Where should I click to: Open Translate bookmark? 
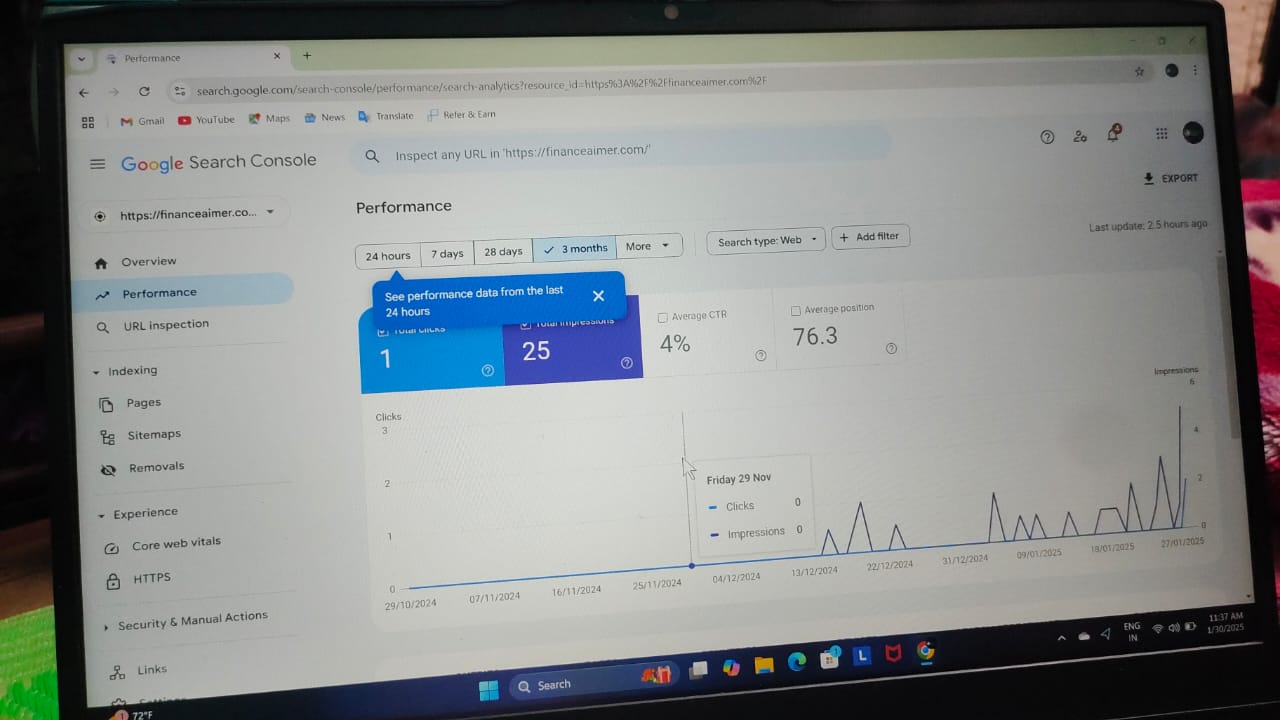tap(385, 116)
